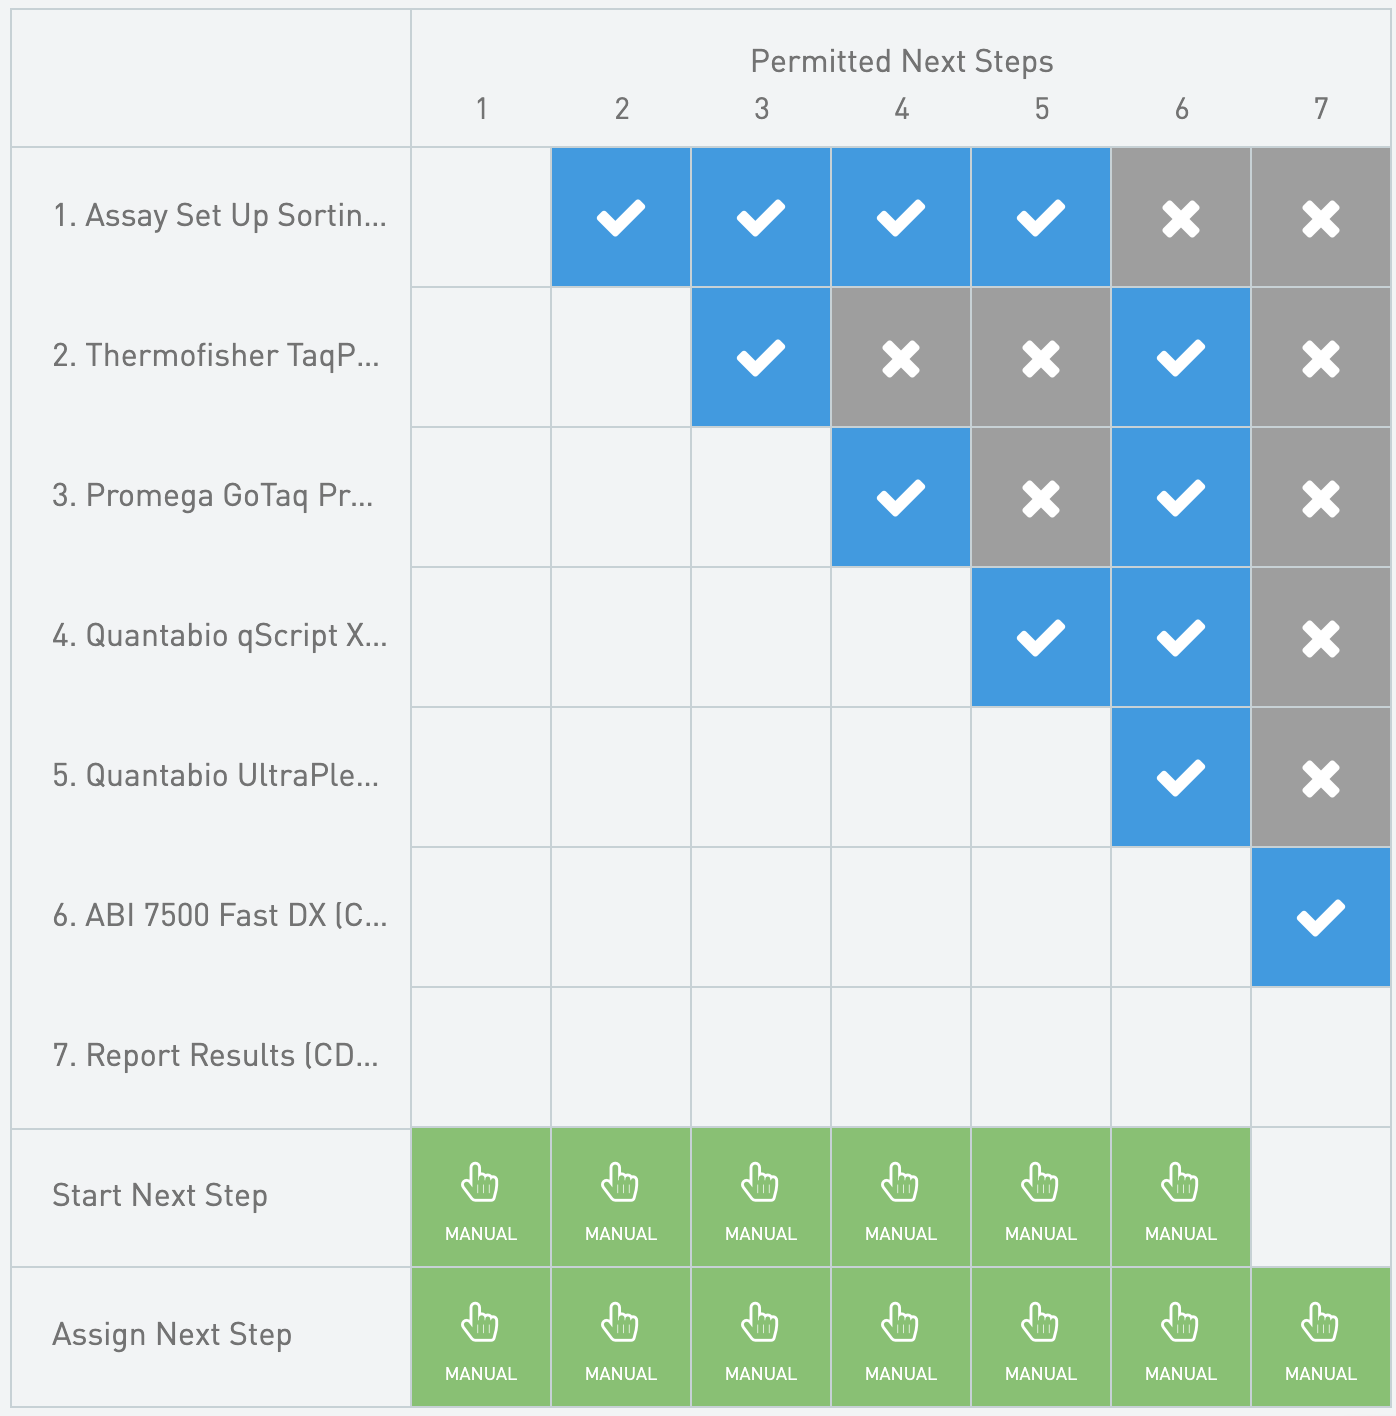This screenshot has height=1416, width=1396.
Task: Click the Permitted Next Steps column 6 header
Action: (x=1181, y=108)
